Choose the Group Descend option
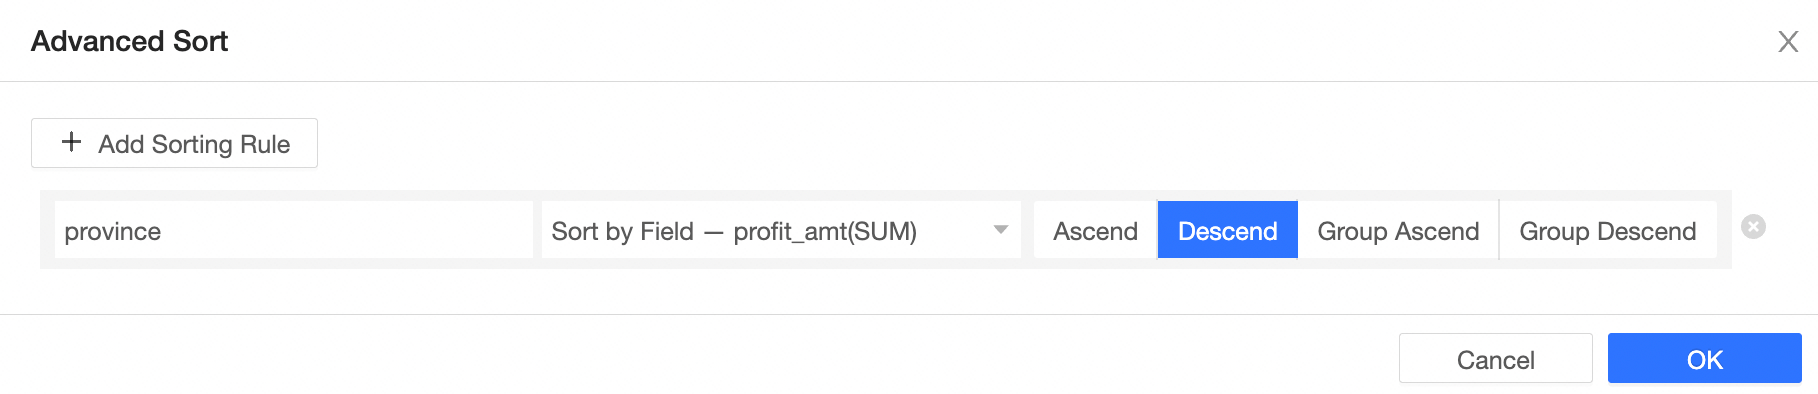This screenshot has width=1818, height=394. pos(1608,230)
